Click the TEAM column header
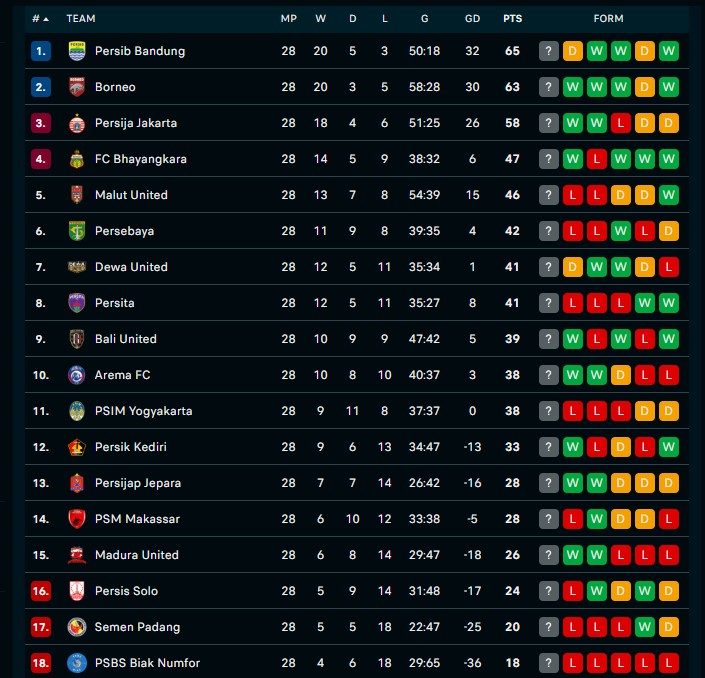 tap(81, 18)
